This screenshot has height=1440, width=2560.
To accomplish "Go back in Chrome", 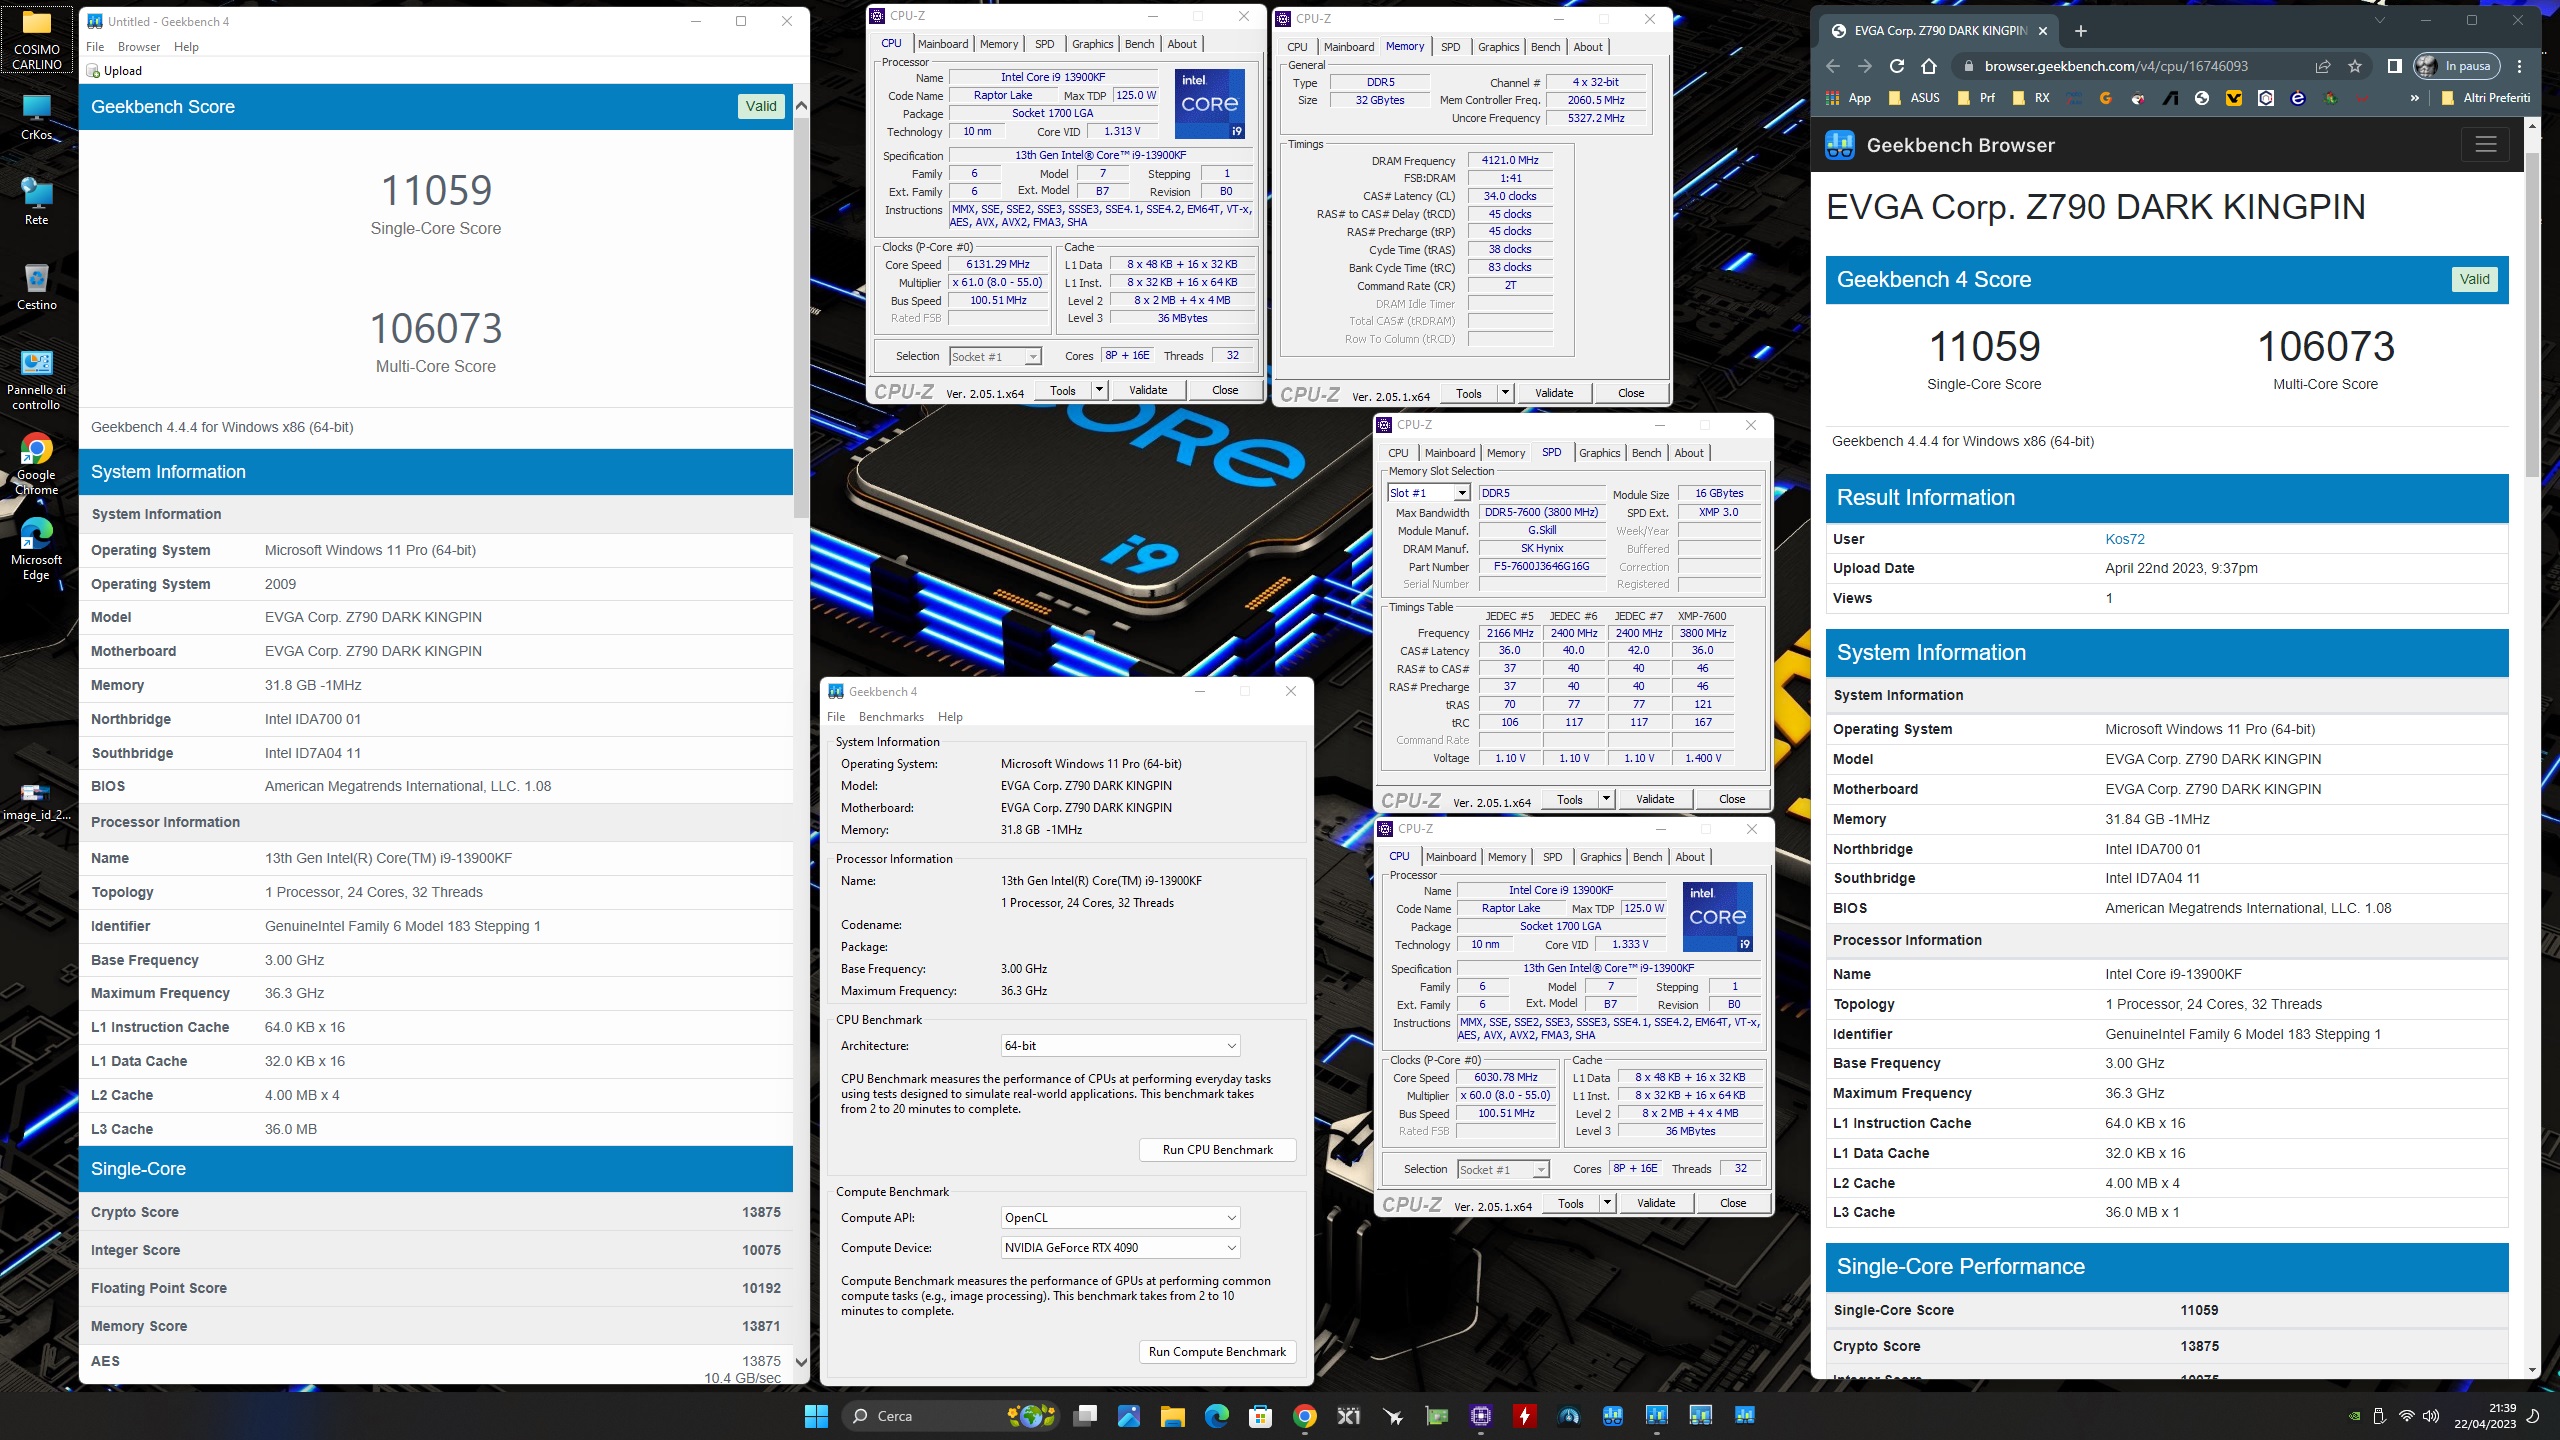I will [1832, 66].
